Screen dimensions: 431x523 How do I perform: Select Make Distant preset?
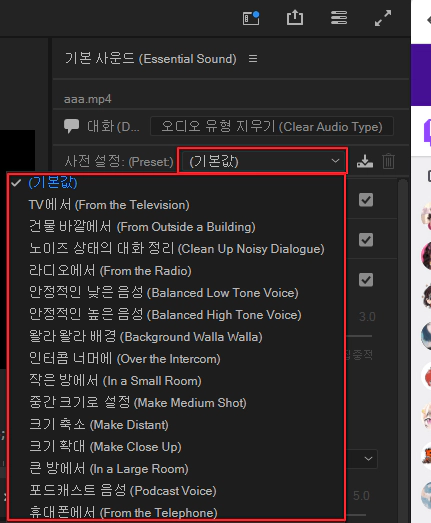(x=177, y=425)
